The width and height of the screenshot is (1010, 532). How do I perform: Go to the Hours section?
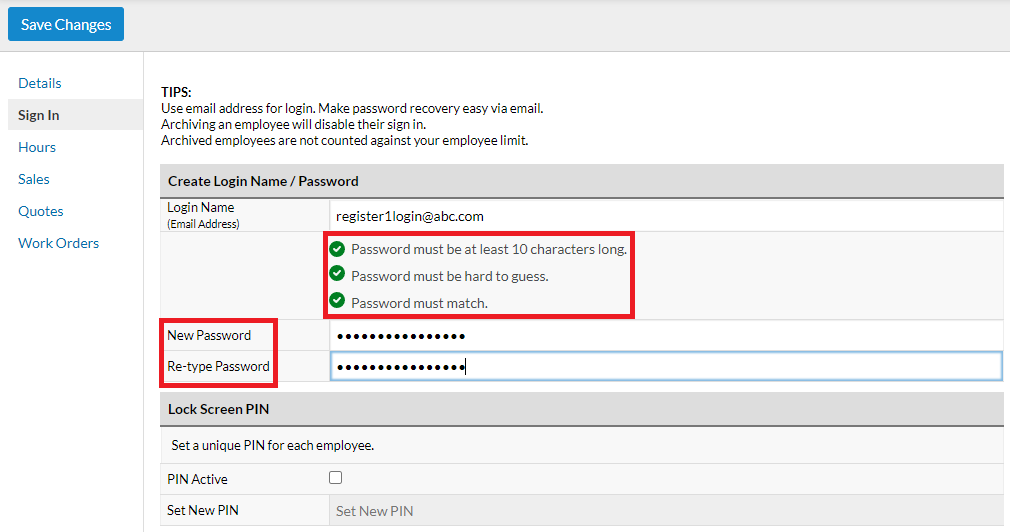click(37, 147)
